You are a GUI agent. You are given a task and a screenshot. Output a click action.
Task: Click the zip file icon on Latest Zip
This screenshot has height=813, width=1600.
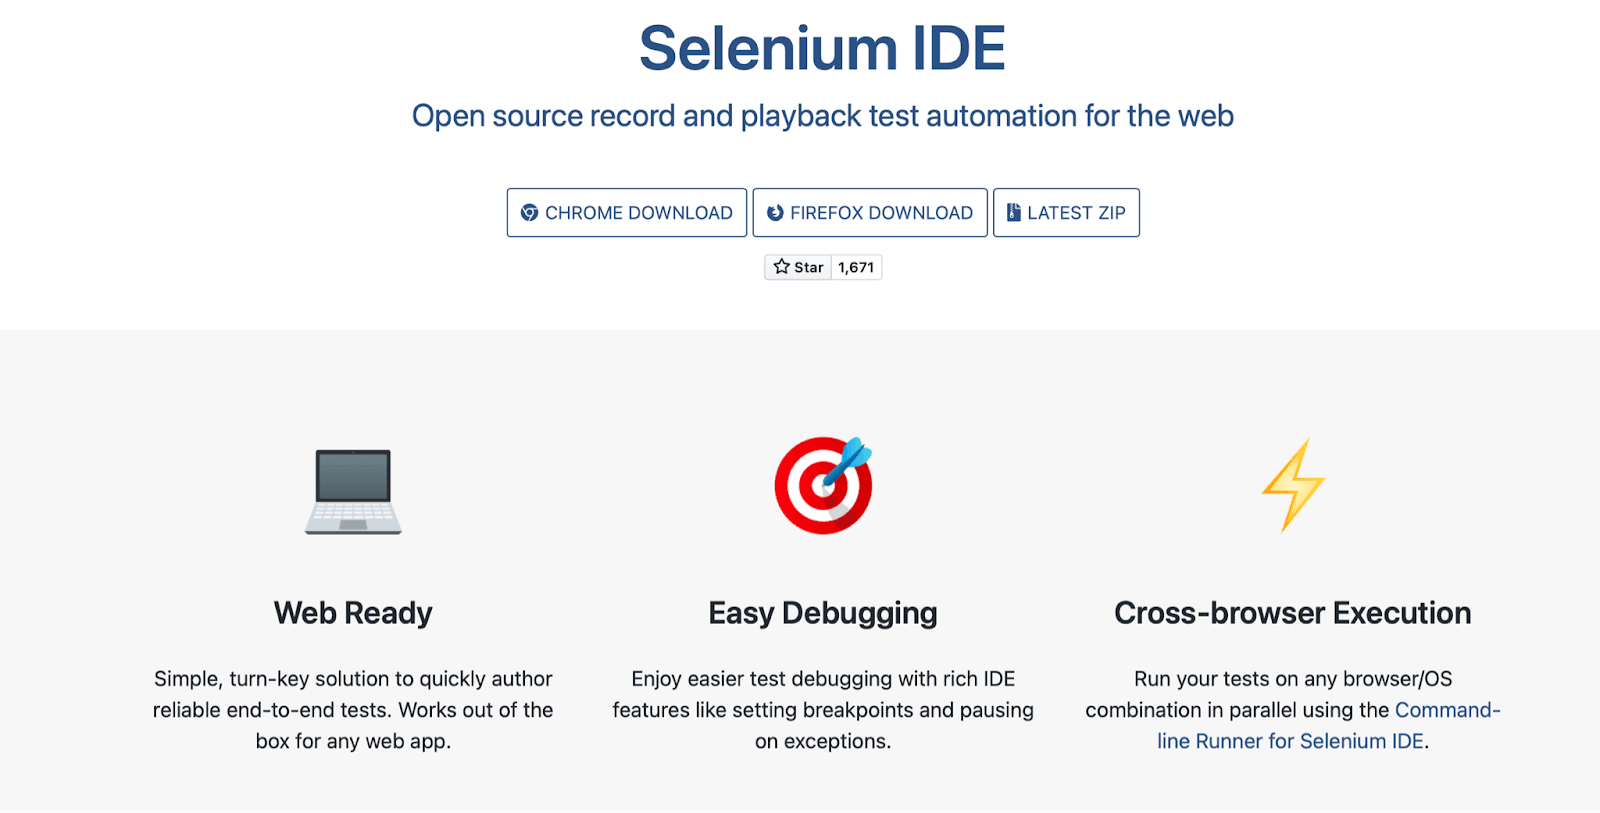pyautogui.click(x=1012, y=212)
